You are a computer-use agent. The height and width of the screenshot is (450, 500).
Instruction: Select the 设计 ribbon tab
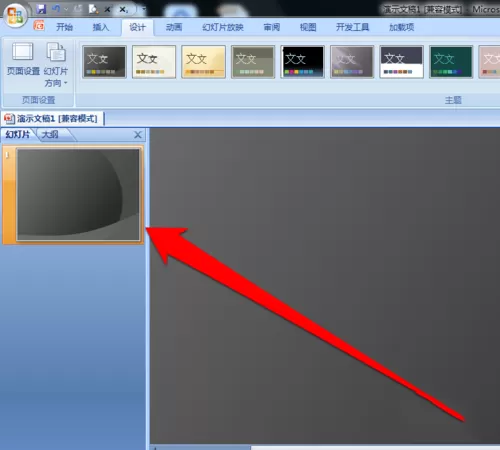(x=137, y=27)
